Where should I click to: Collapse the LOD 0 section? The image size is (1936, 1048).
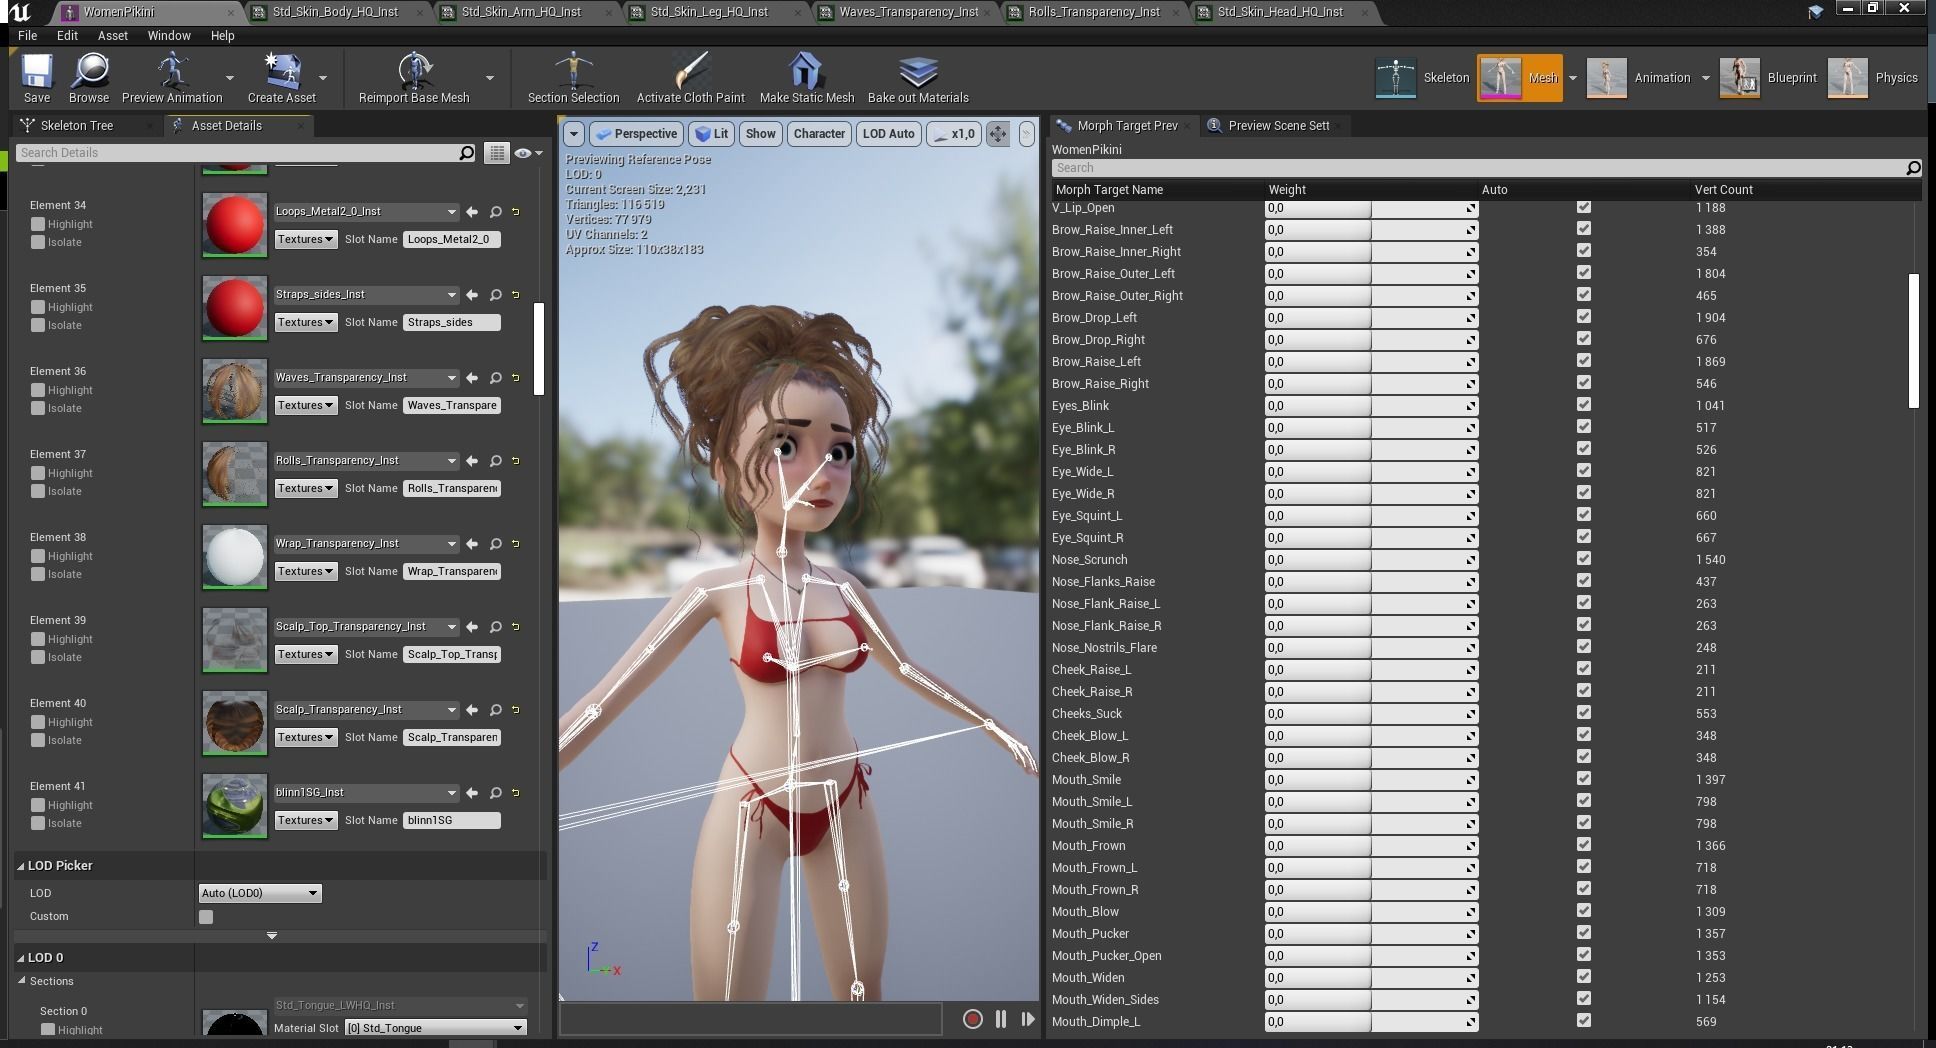[x=21, y=958]
